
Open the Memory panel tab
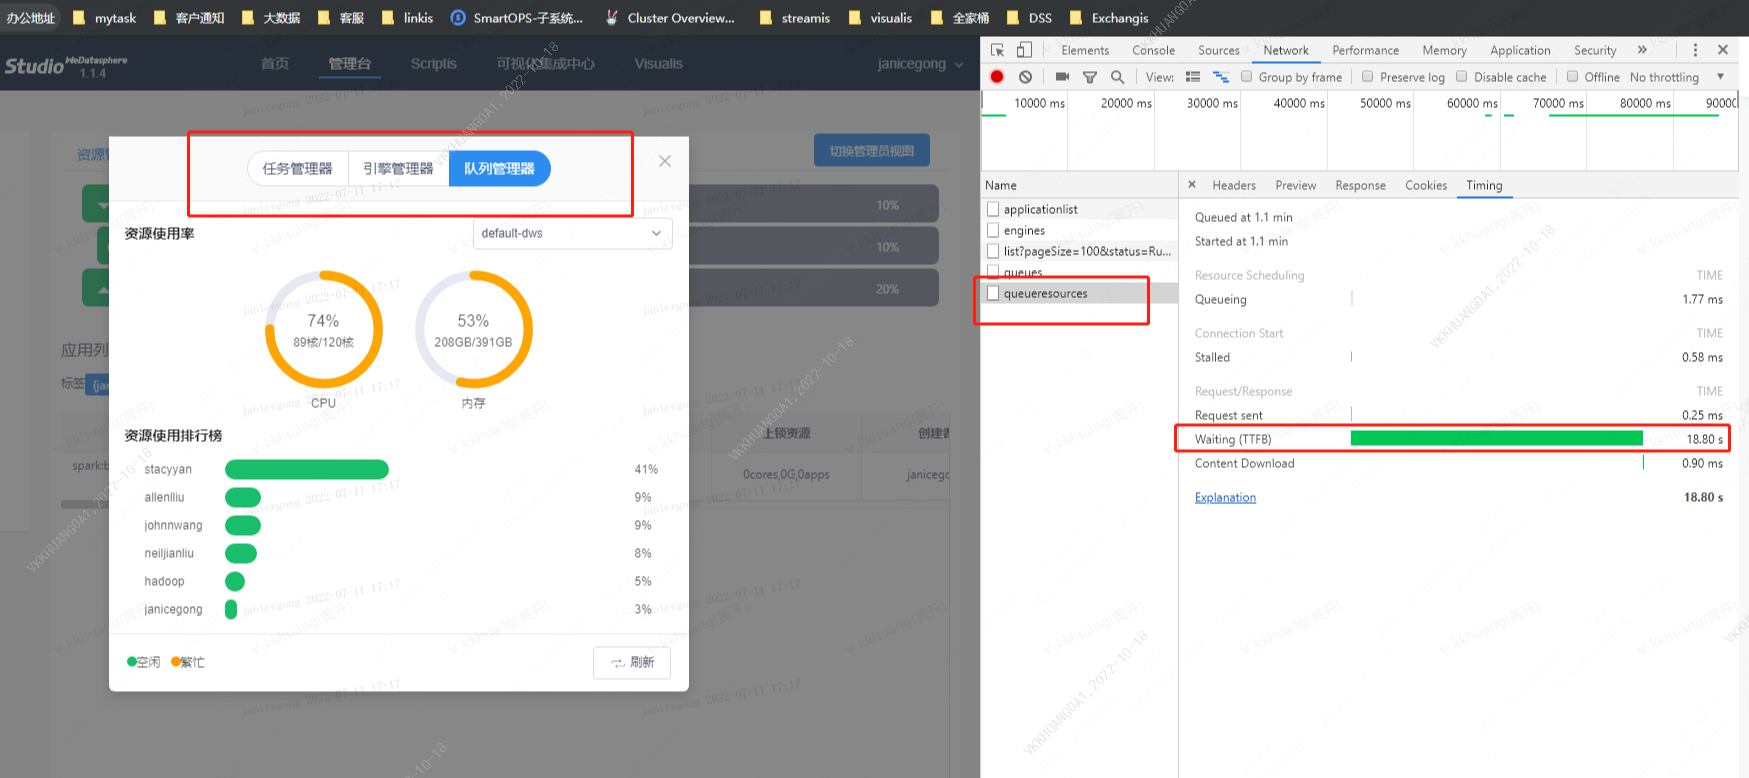pyautogui.click(x=1444, y=50)
